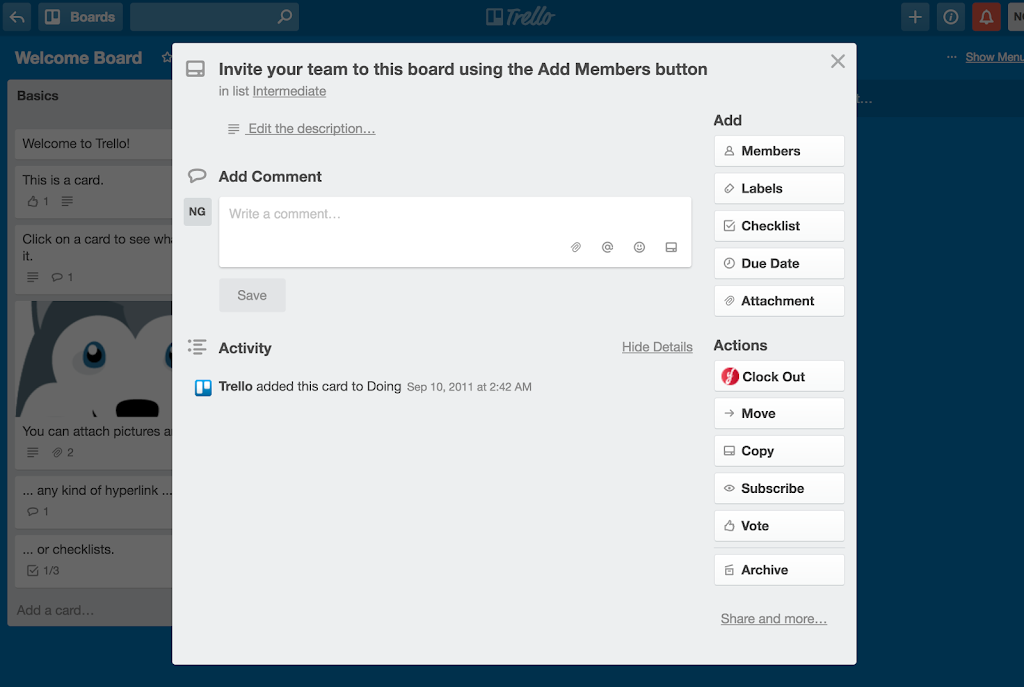The width and height of the screenshot is (1024, 687).
Task: Click the card icon beside the title
Action: [x=195, y=69]
